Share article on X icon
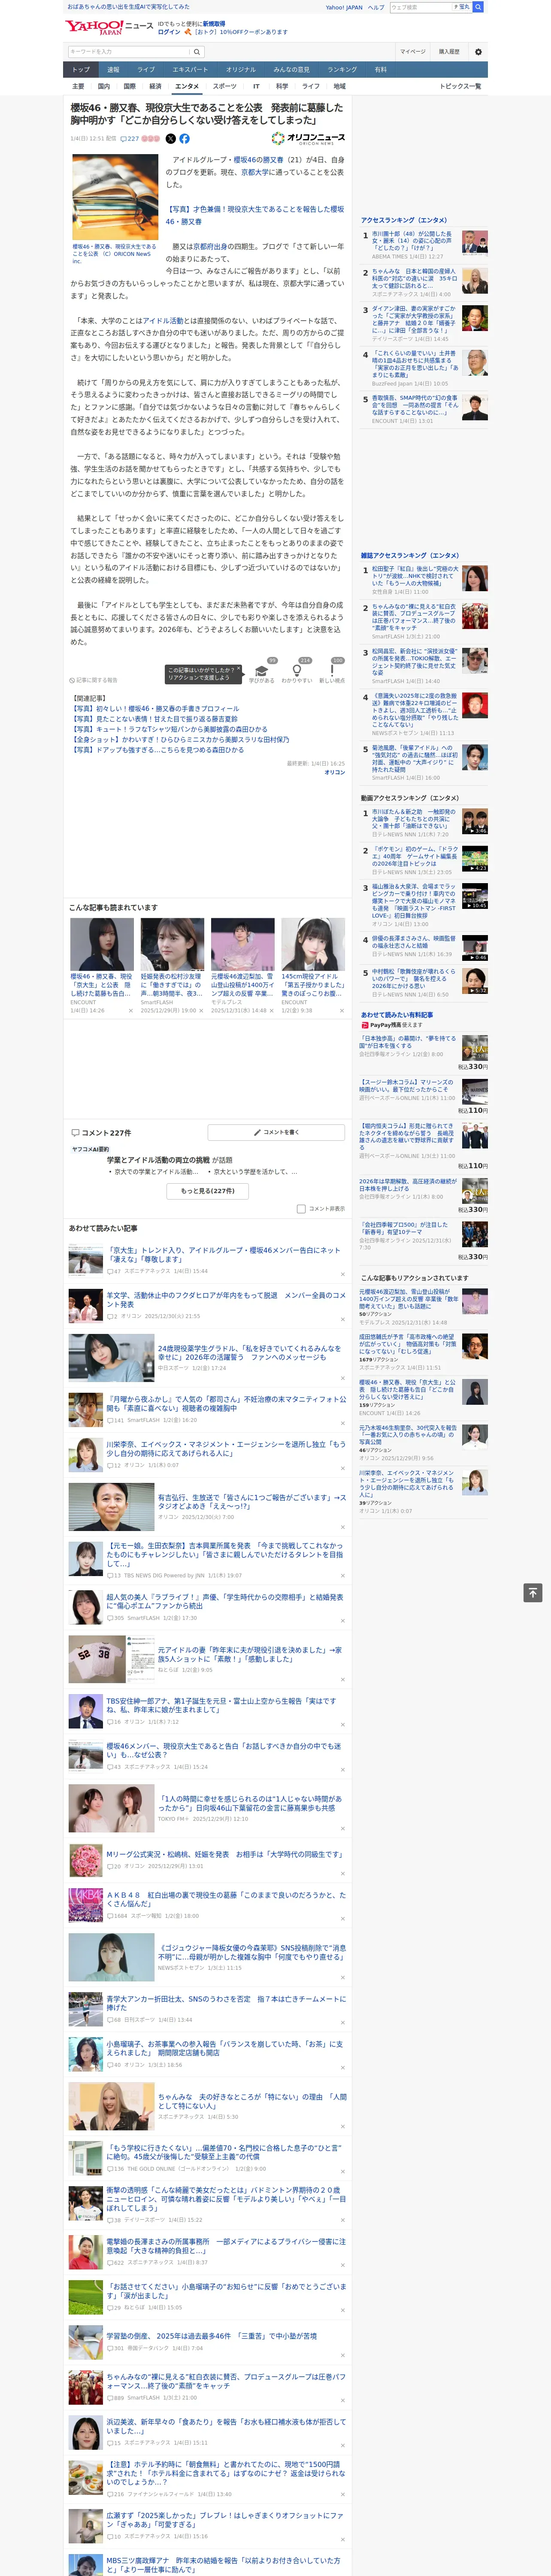 click(x=170, y=139)
